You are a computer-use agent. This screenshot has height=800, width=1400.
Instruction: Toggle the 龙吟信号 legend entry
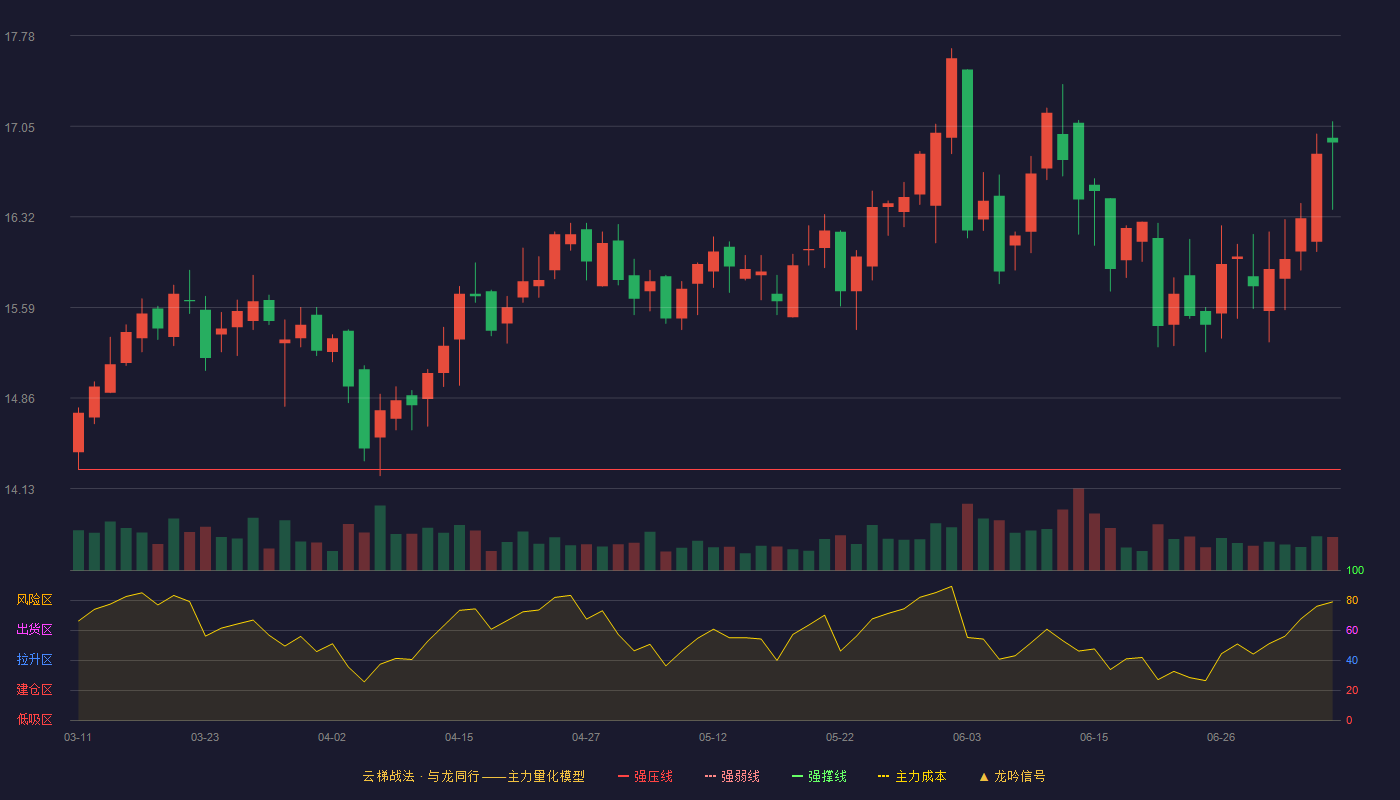[1011, 776]
